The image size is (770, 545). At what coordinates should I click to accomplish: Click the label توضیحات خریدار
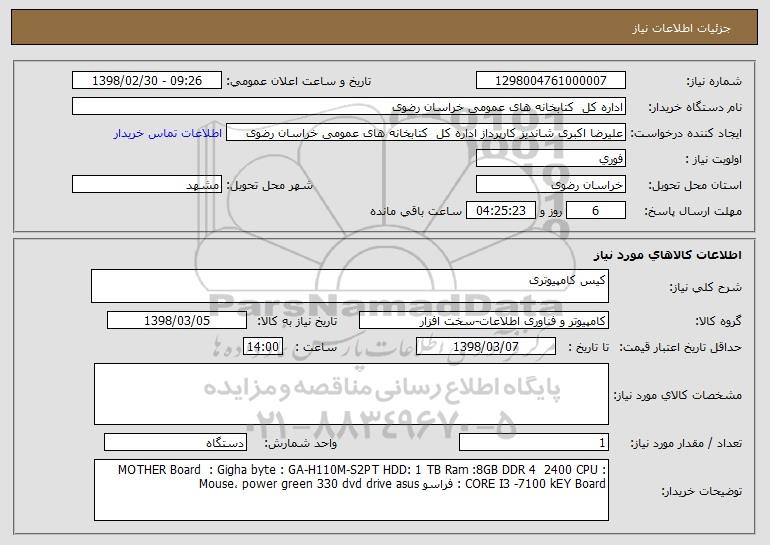pos(701,491)
